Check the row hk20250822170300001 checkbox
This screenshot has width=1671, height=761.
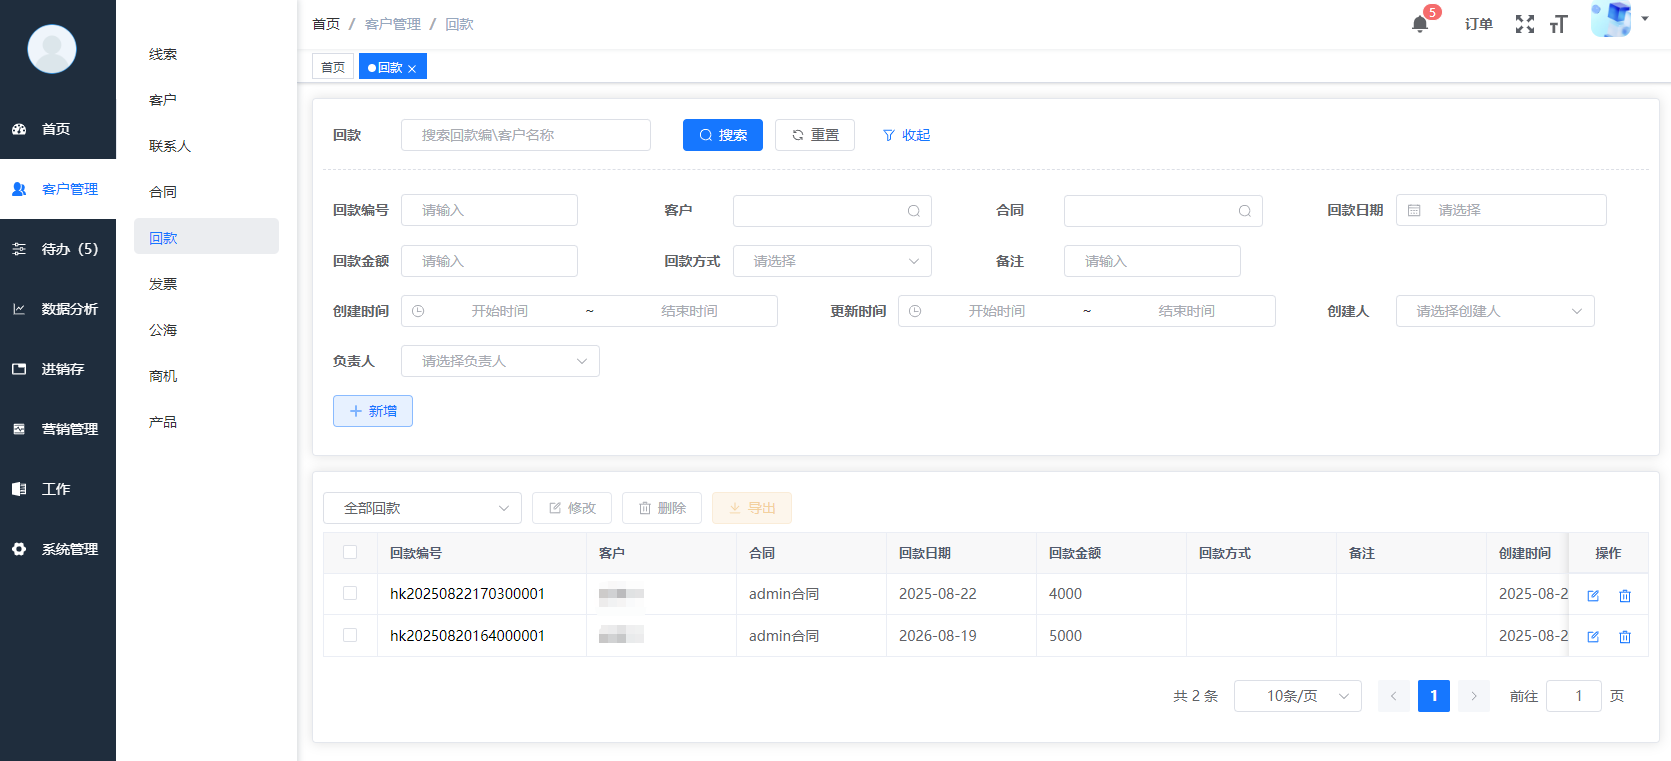click(x=350, y=593)
